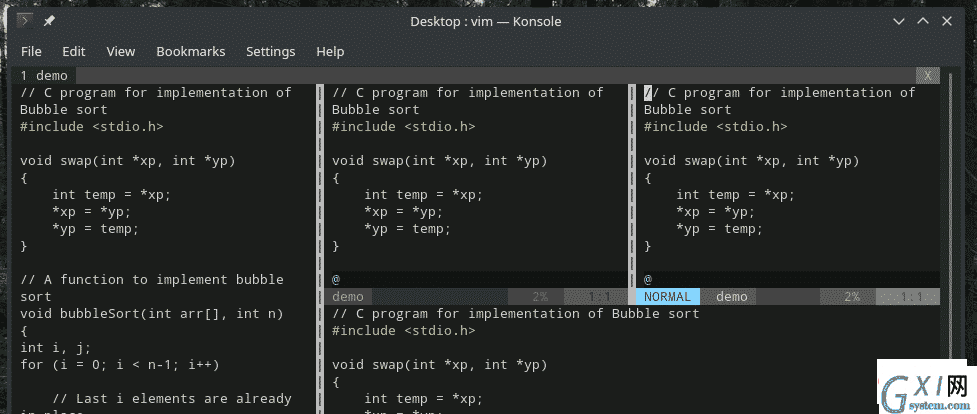This screenshot has height=414, width=977.
Task: Click the Konsole vertical scrollbar
Action: (x=951, y=243)
